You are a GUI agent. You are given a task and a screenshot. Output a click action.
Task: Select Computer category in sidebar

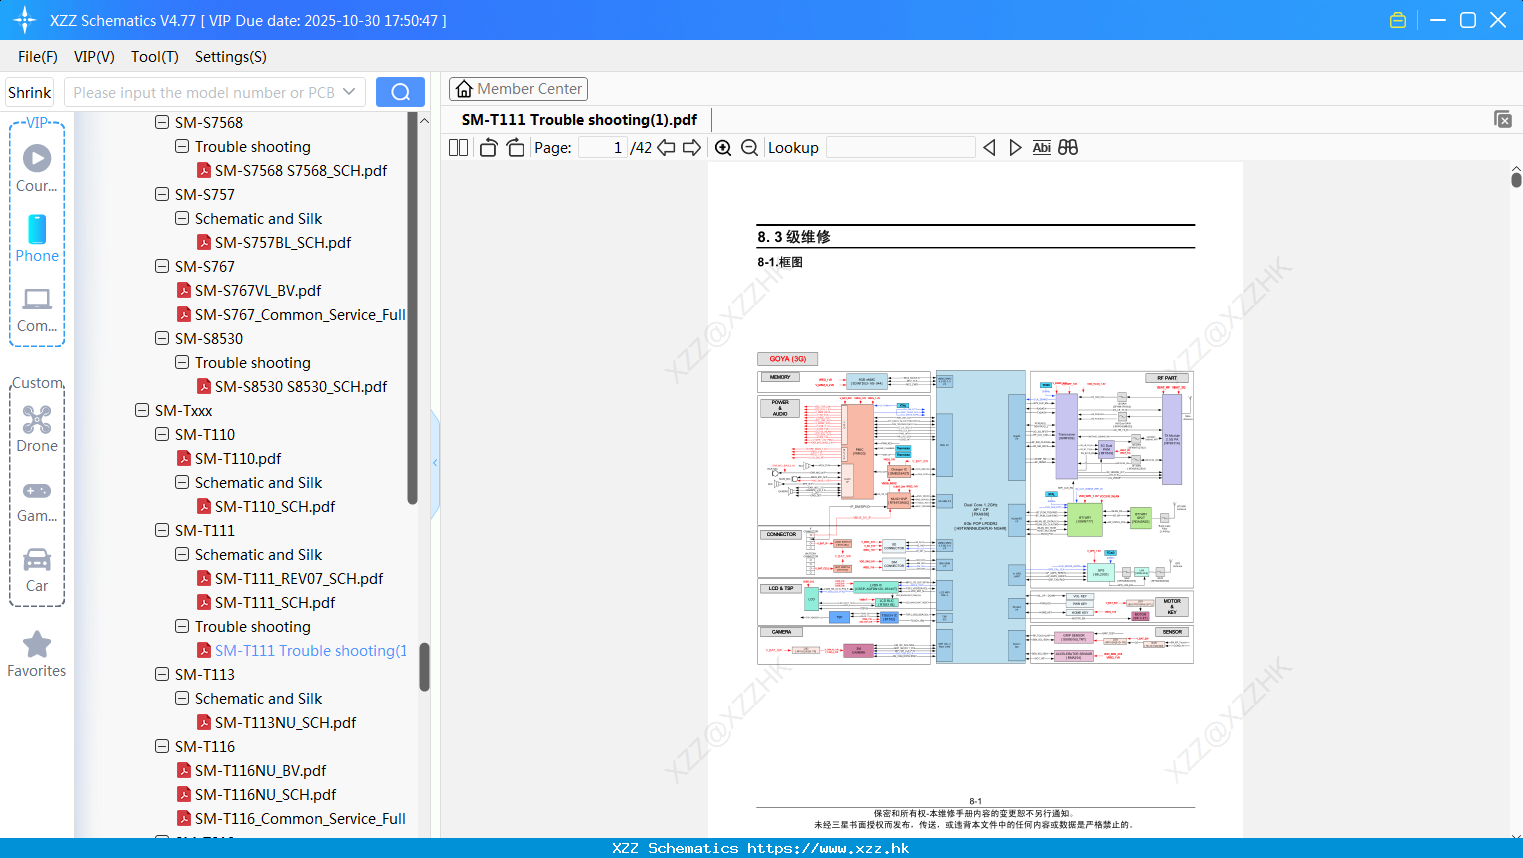click(37, 309)
